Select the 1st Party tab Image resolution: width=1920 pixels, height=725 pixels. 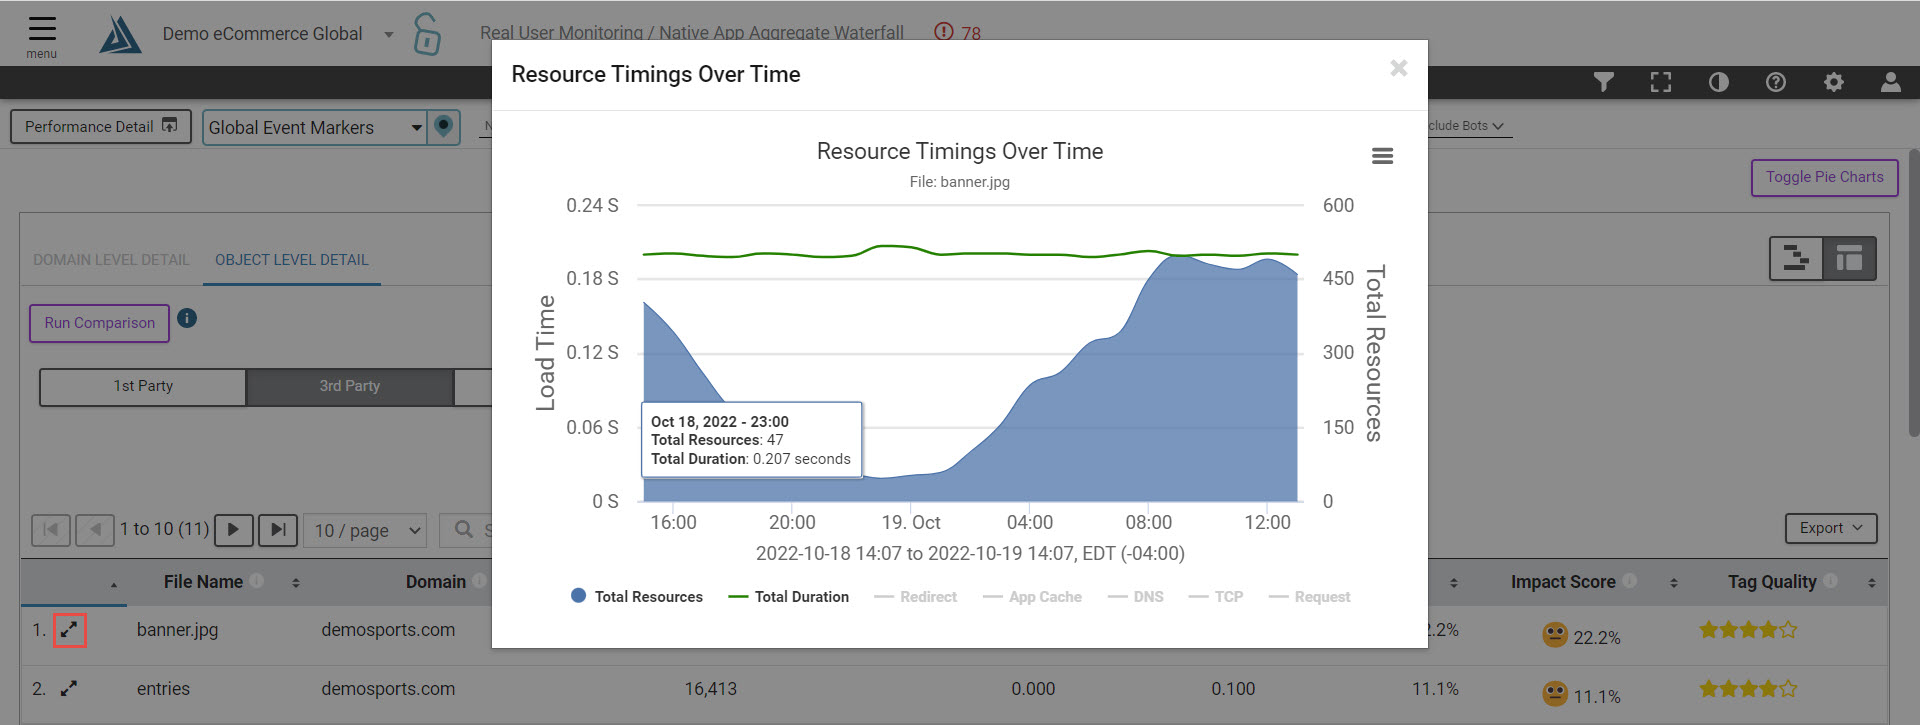pos(143,386)
